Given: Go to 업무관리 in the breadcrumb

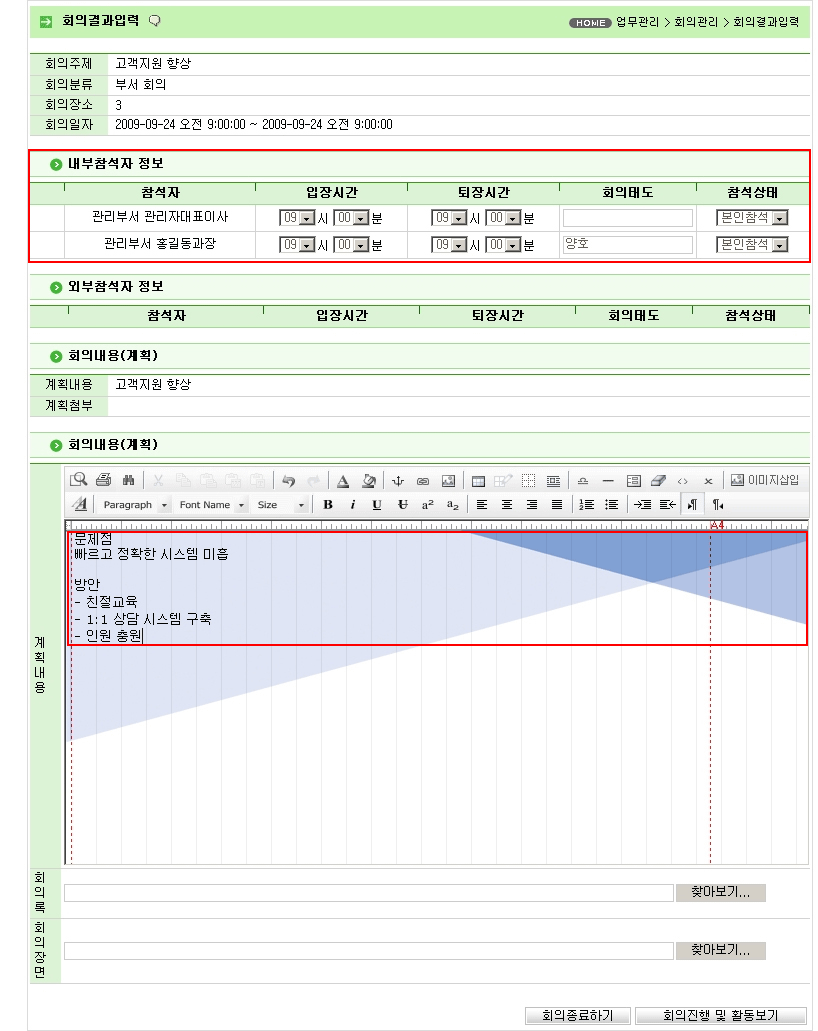Looking at the screenshot, I should pos(638,21).
